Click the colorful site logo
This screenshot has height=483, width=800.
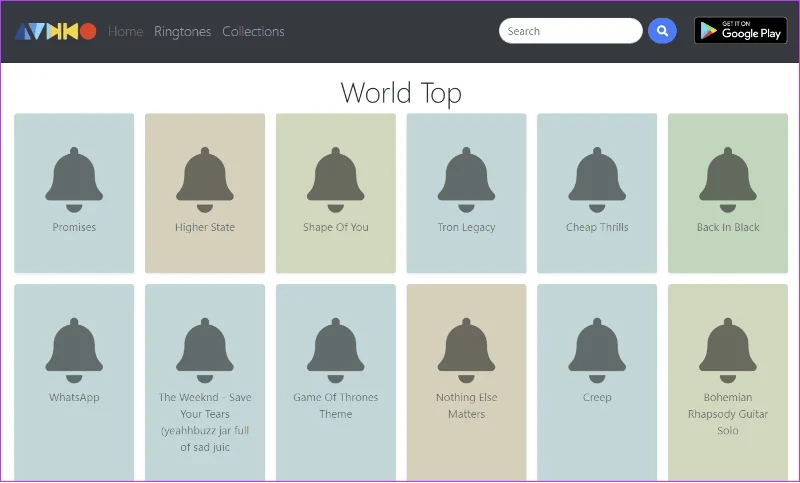pos(55,32)
